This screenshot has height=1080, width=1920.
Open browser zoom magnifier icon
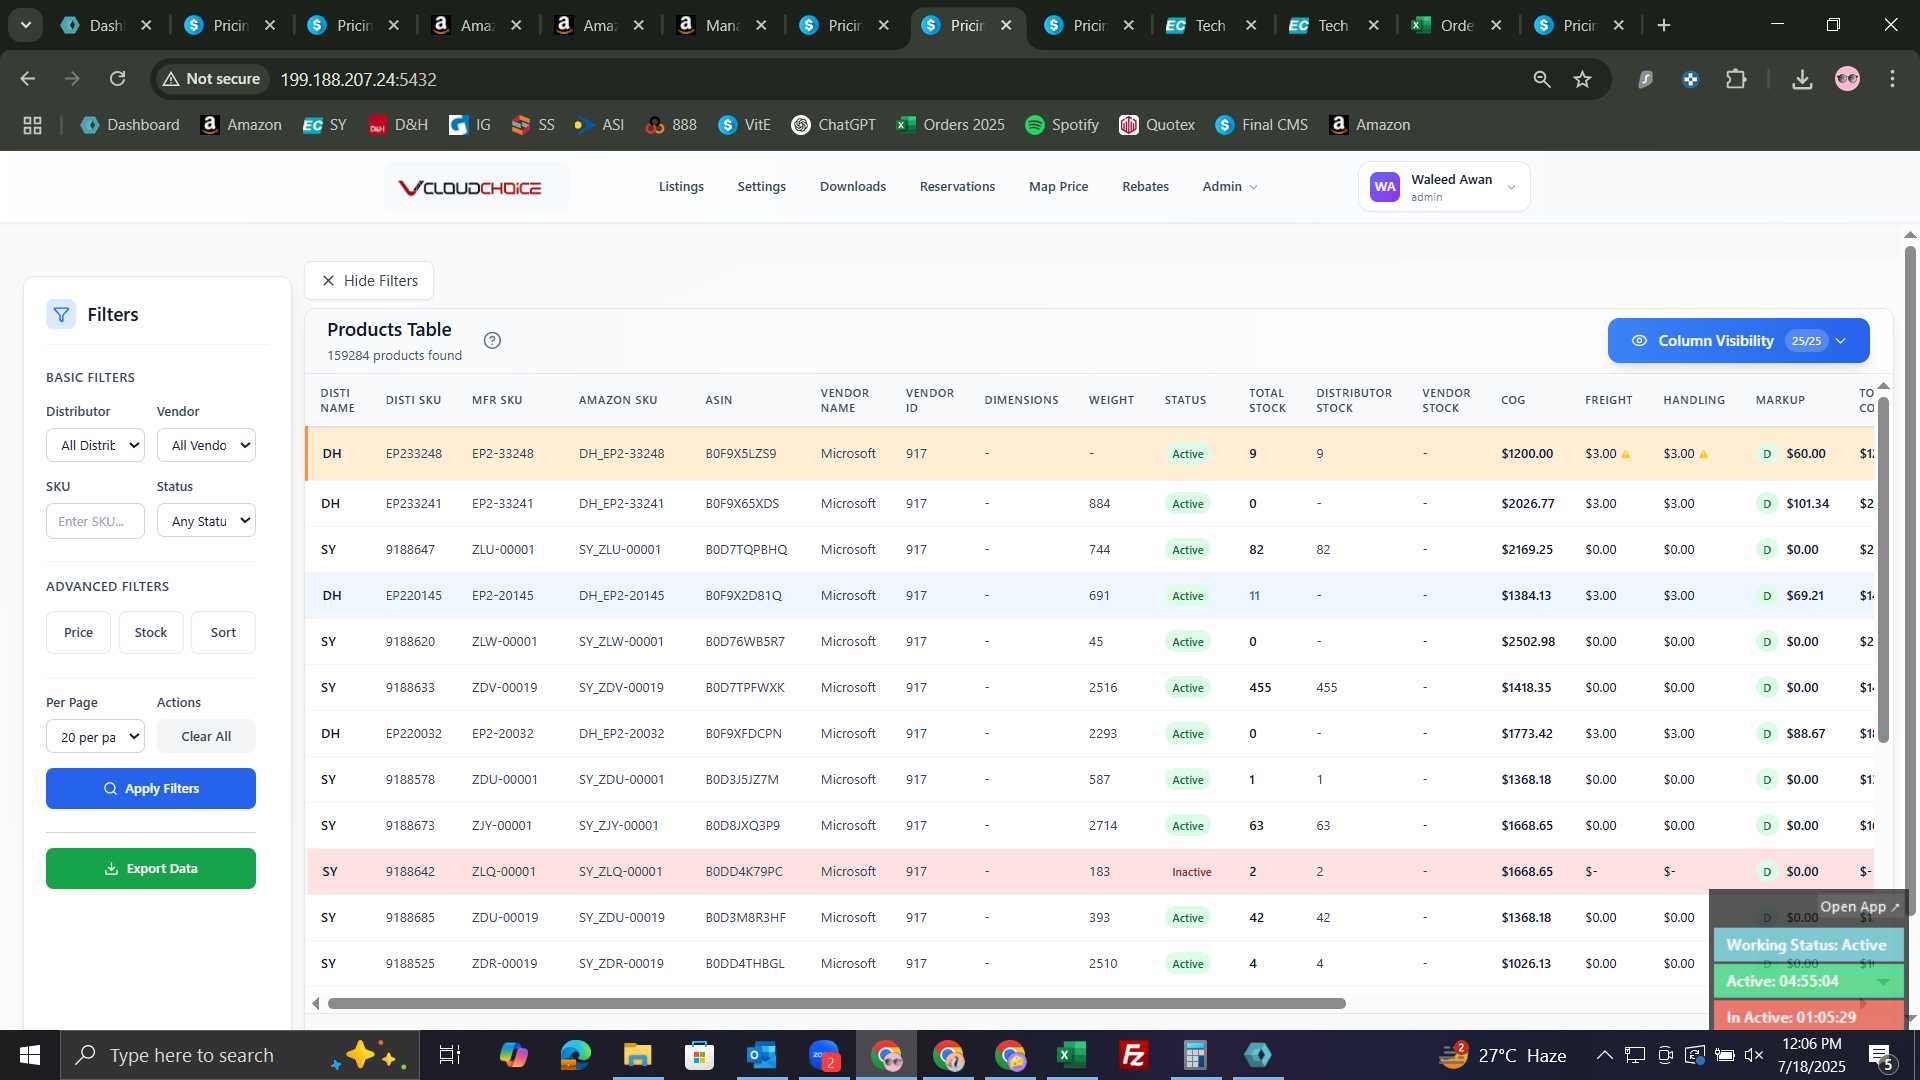(1542, 79)
